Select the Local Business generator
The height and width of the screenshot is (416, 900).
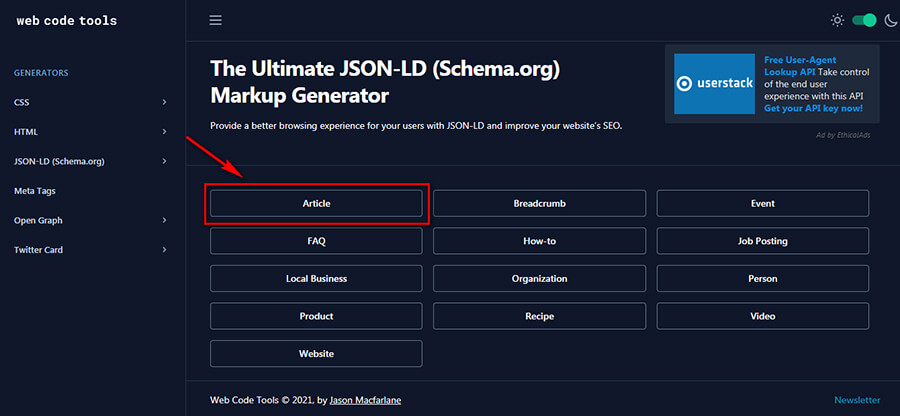point(316,279)
